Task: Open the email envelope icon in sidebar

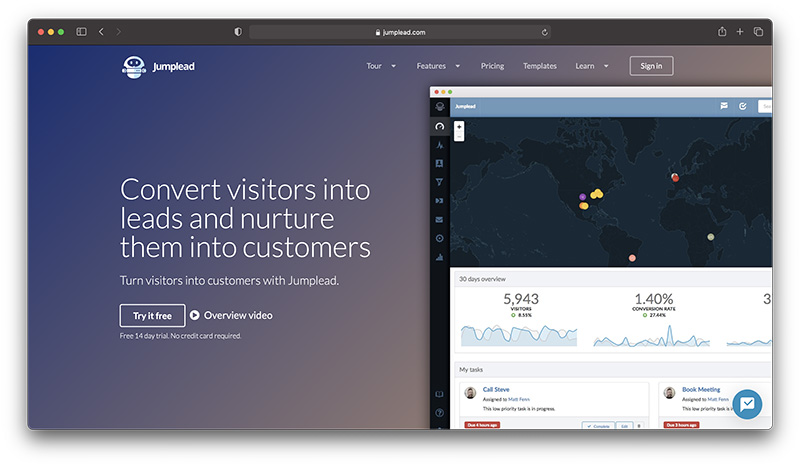Action: (x=439, y=219)
